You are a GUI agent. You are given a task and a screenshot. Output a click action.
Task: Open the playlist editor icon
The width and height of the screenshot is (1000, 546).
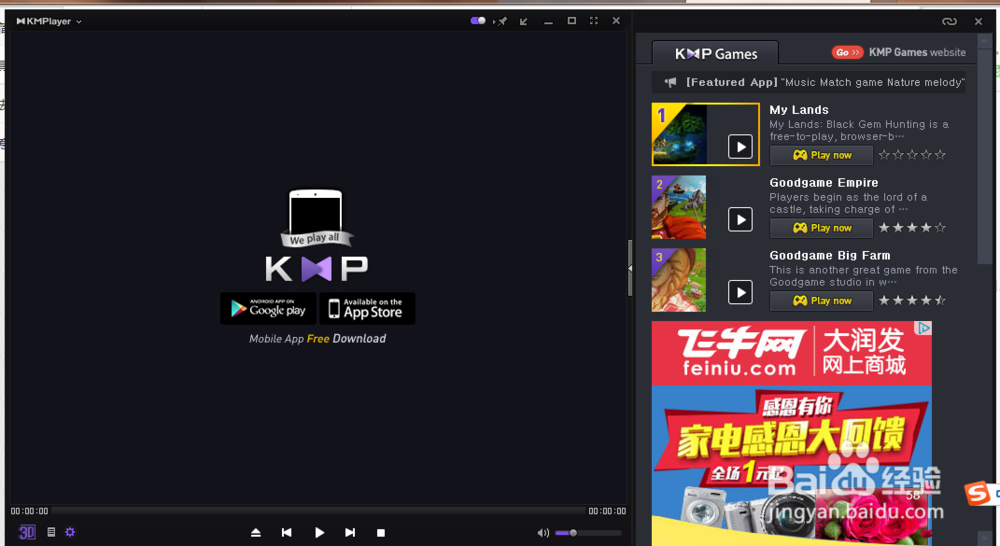(x=51, y=532)
